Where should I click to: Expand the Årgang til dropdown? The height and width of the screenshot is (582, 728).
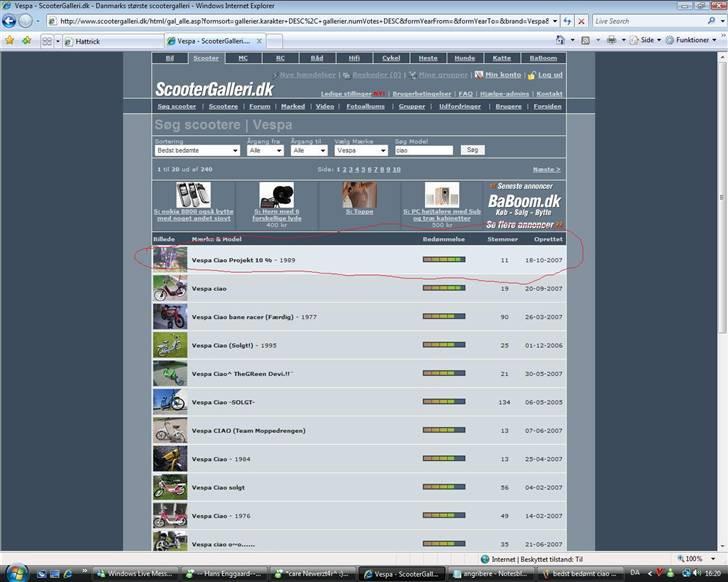[x=309, y=150]
